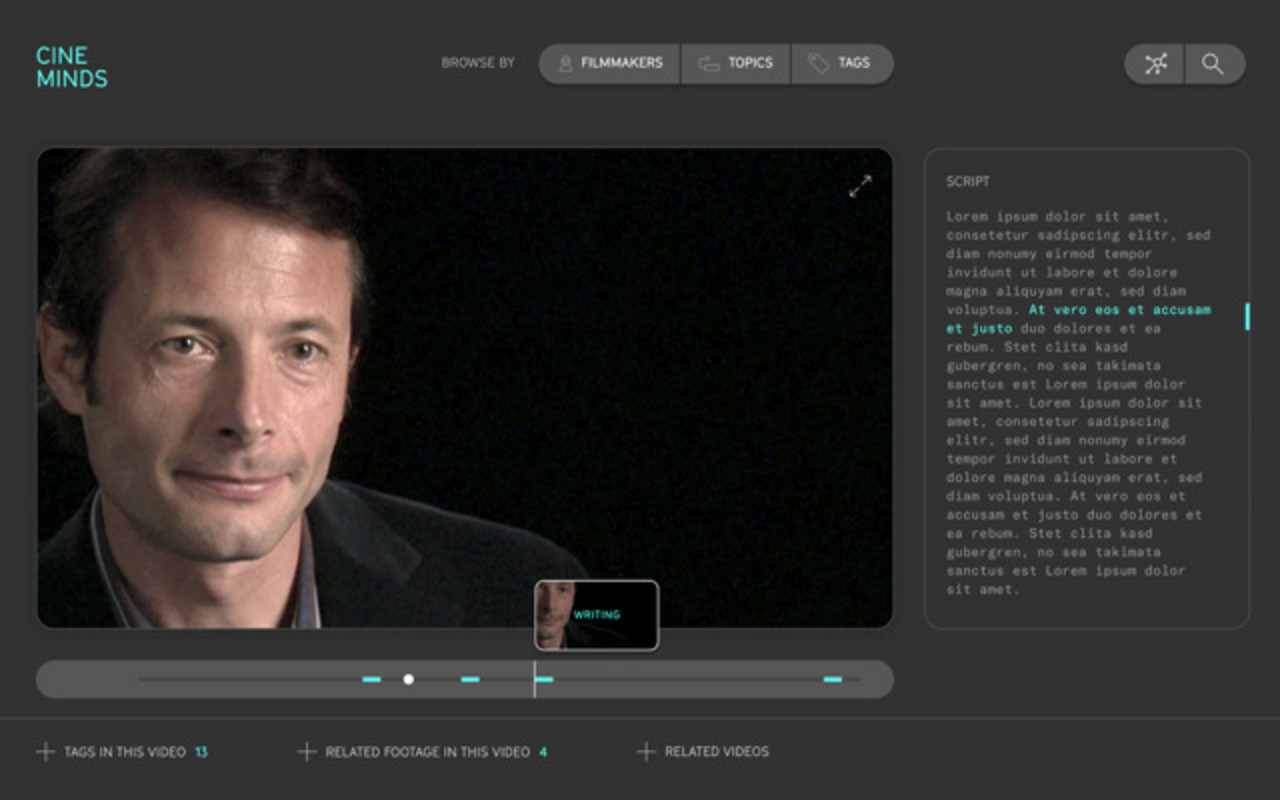The width and height of the screenshot is (1280, 800).
Task: Expand video to fullscreen with arrows icon
Action: [860, 187]
